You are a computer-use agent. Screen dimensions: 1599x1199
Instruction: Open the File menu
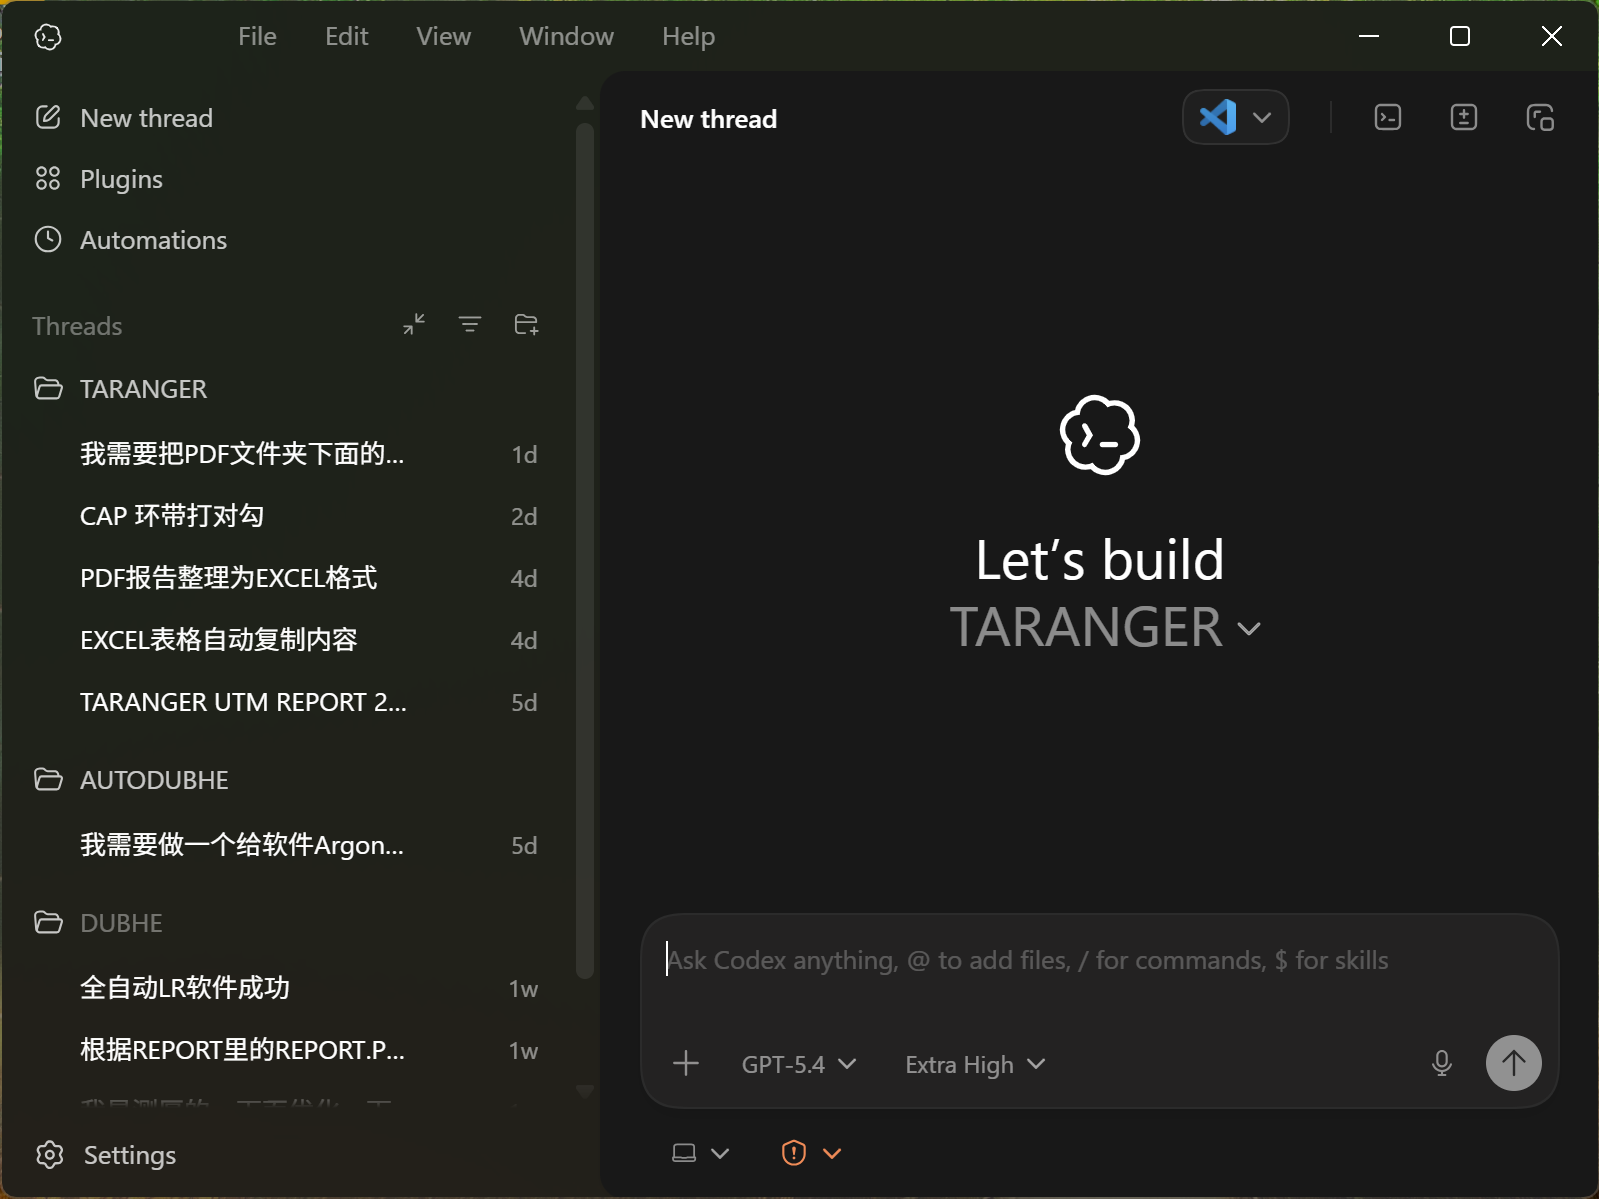click(257, 36)
